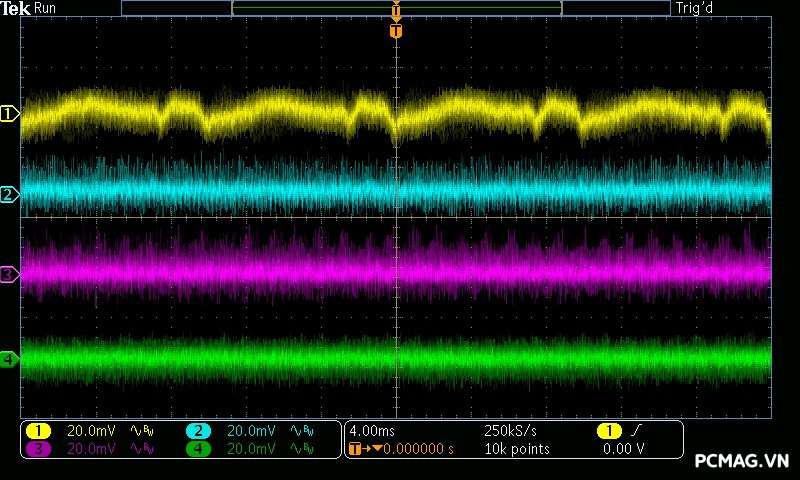Click the channel 1 yellow ground marker

(9, 115)
